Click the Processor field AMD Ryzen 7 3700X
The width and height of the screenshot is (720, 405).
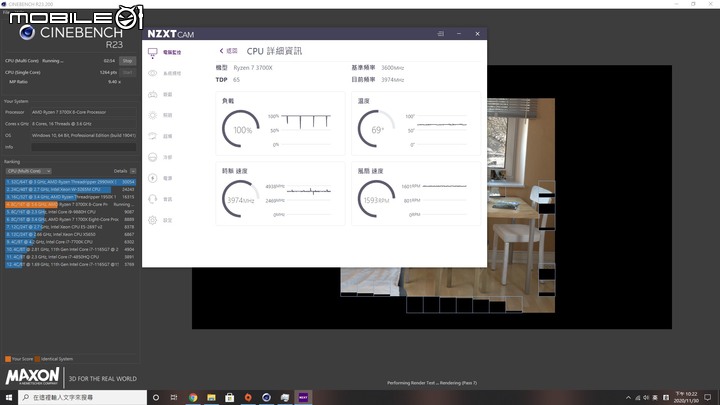click(x=84, y=112)
